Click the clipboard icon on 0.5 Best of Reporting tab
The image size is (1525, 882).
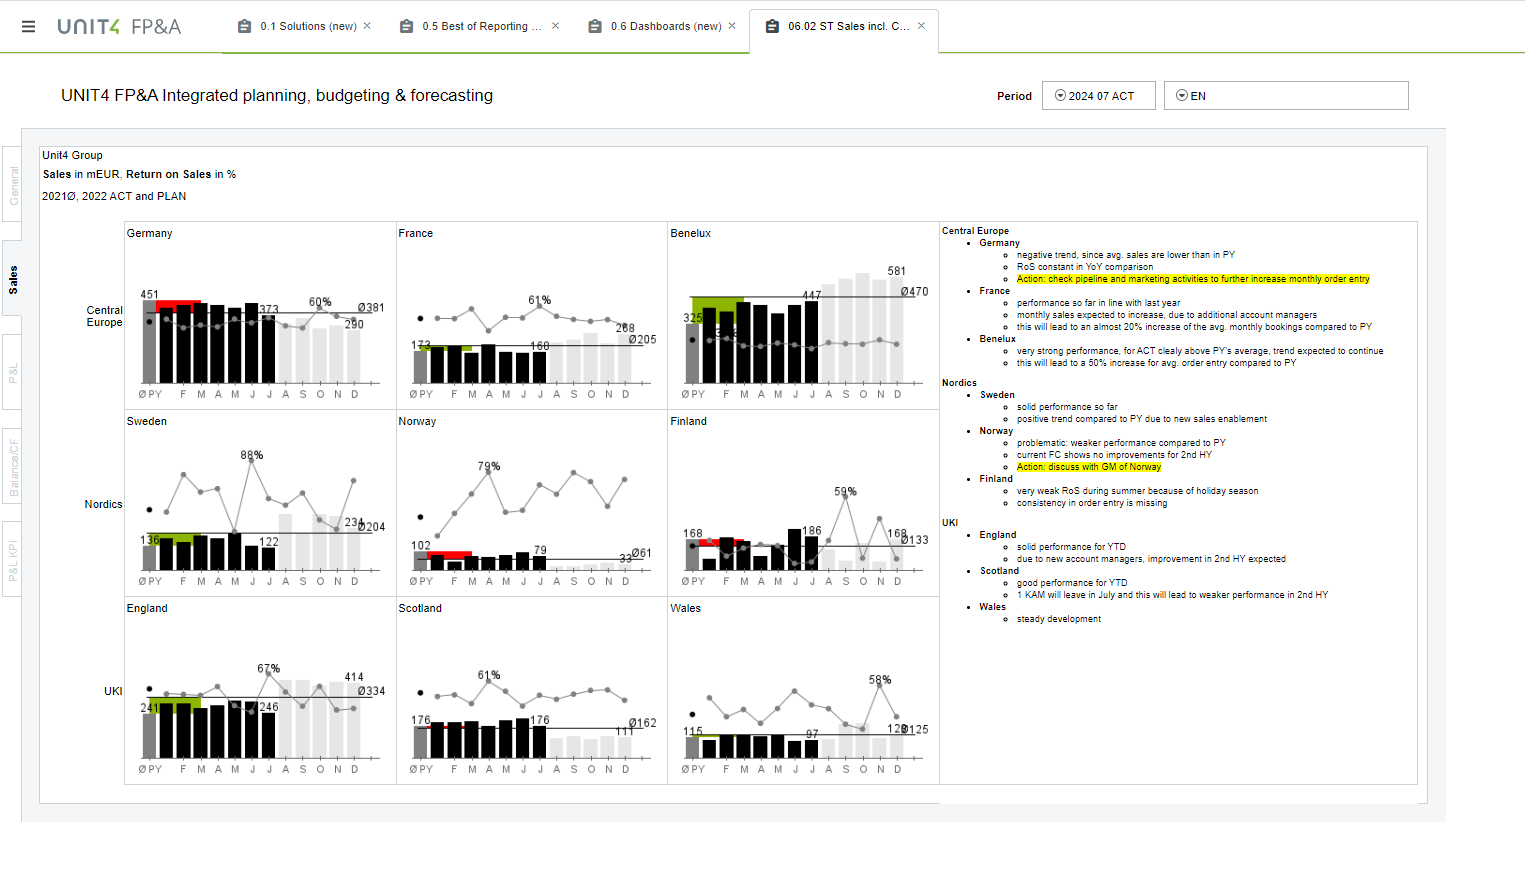click(406, 27)
